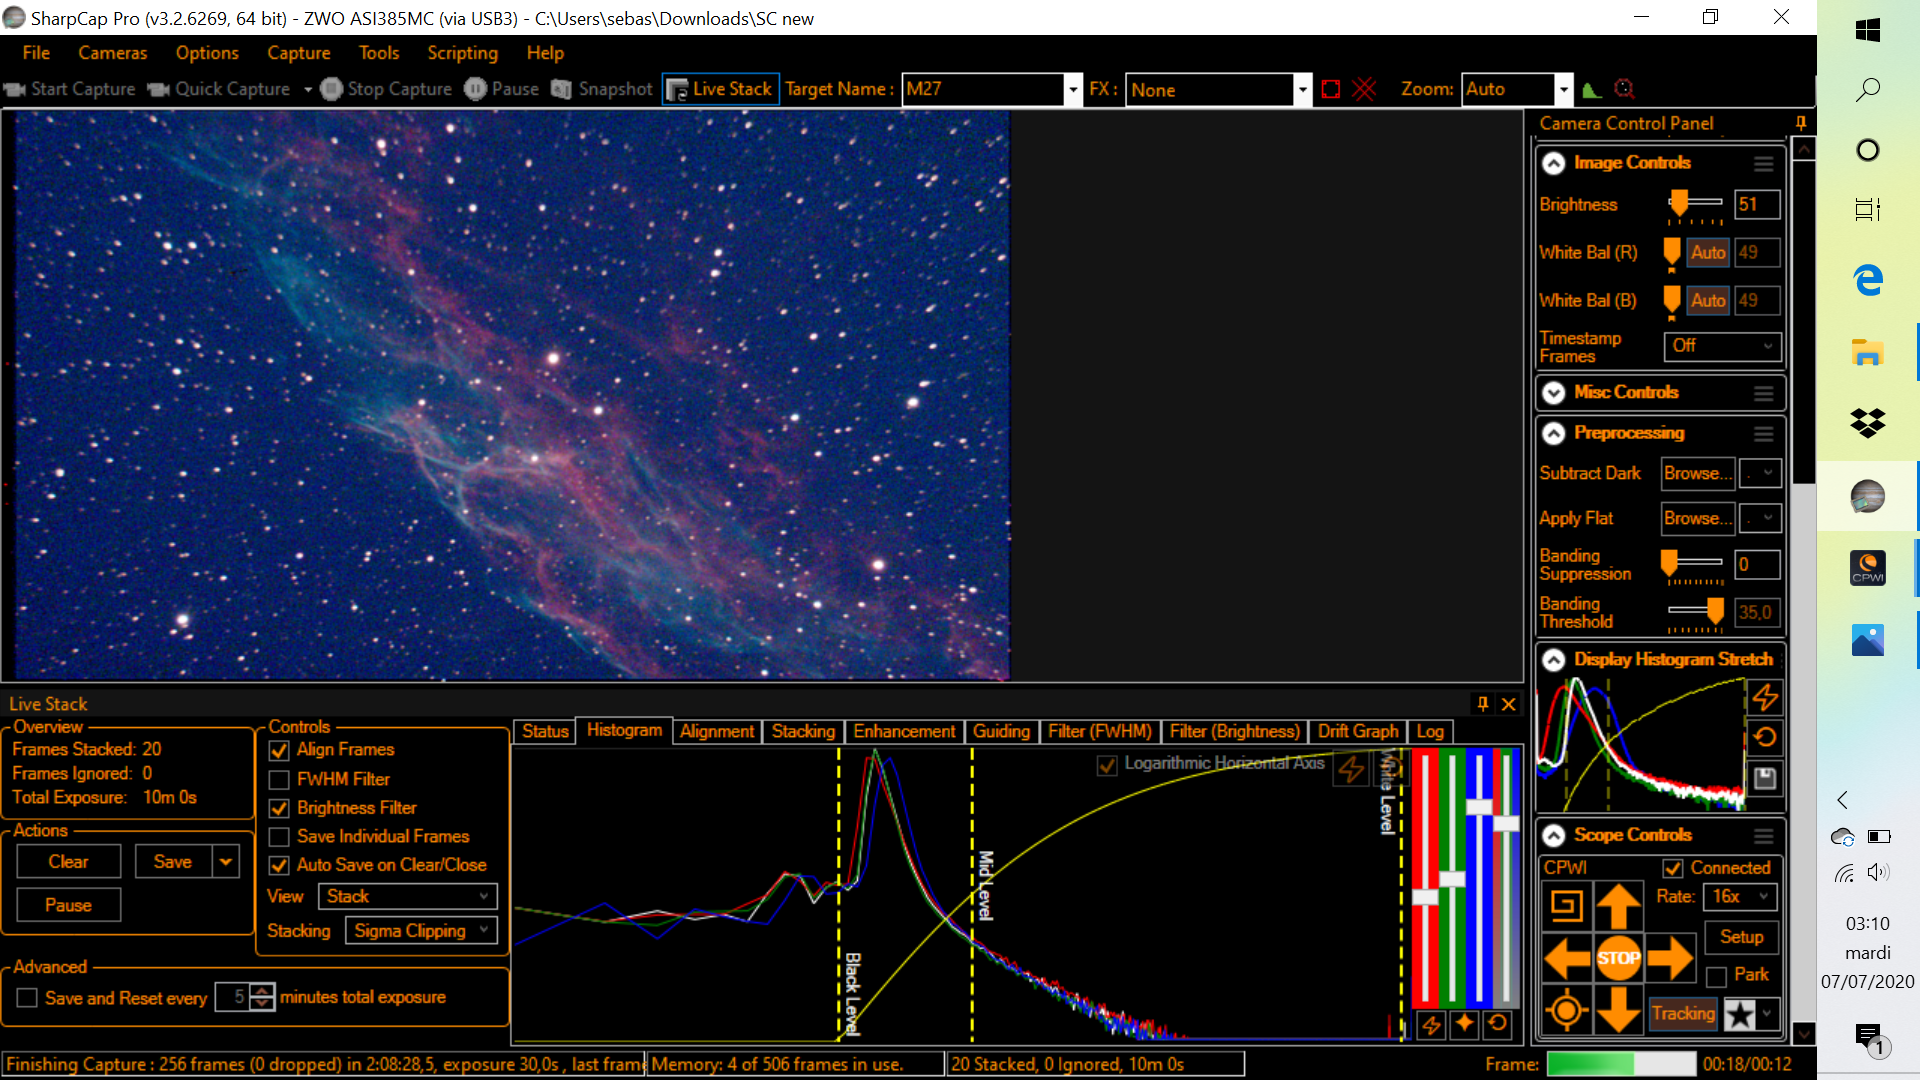
Task: Toggle the green image histogram icon
Action: click(x=1592, y=89)
